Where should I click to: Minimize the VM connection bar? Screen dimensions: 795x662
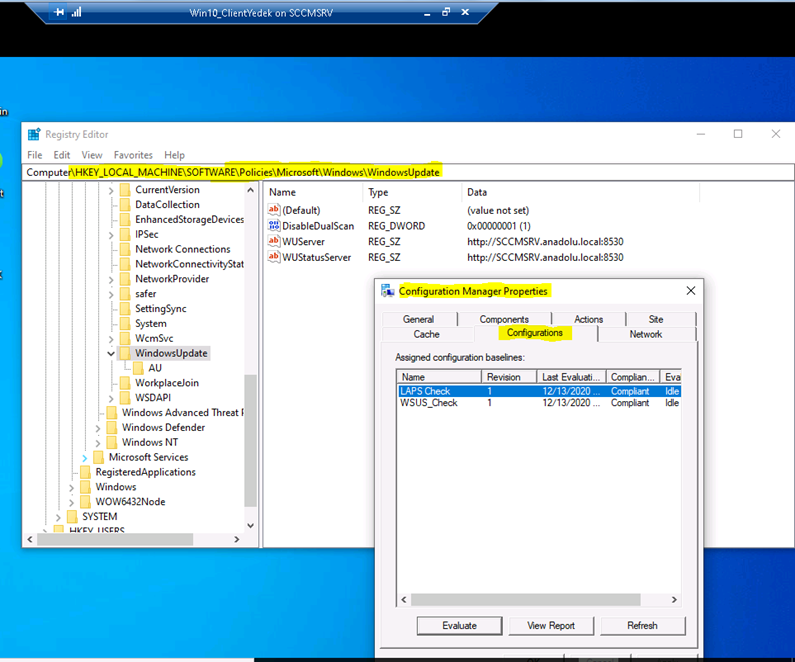point(427,13)
